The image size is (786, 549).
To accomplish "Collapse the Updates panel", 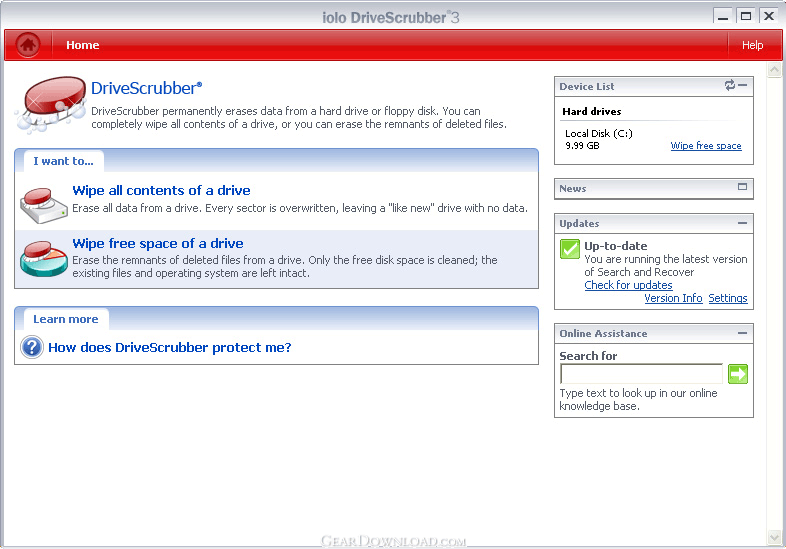I will coord(742,223).
